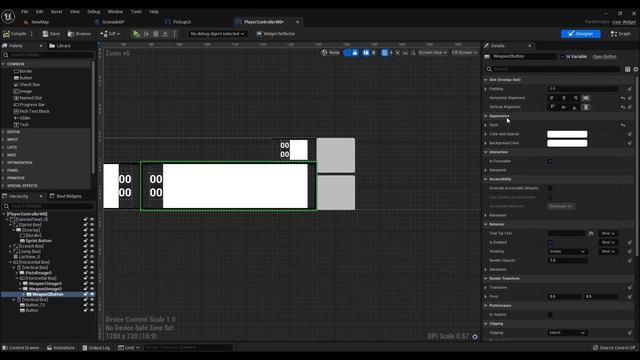Screen dimensions: 640x360
Task: Switch to Graph mode
Action: (621, 34)
